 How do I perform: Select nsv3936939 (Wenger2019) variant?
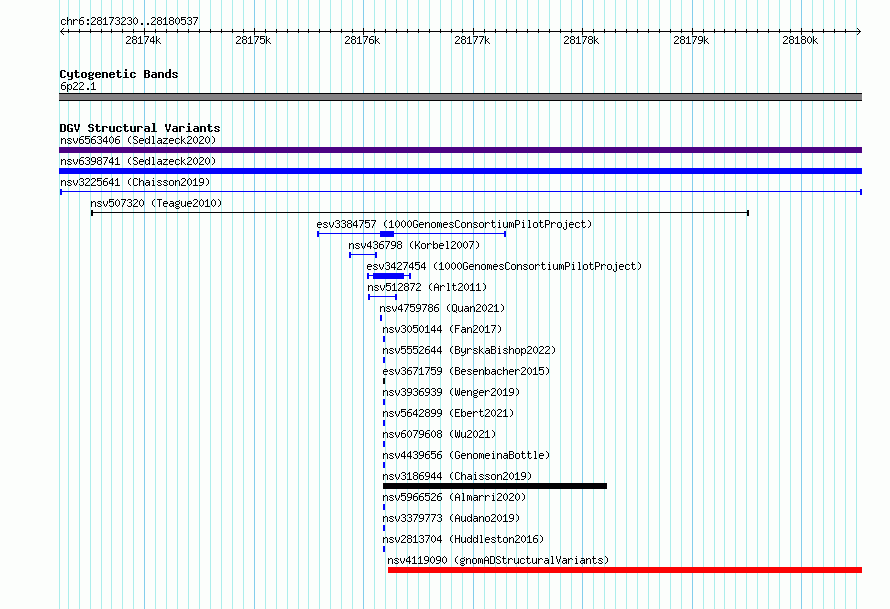[451, 392]
